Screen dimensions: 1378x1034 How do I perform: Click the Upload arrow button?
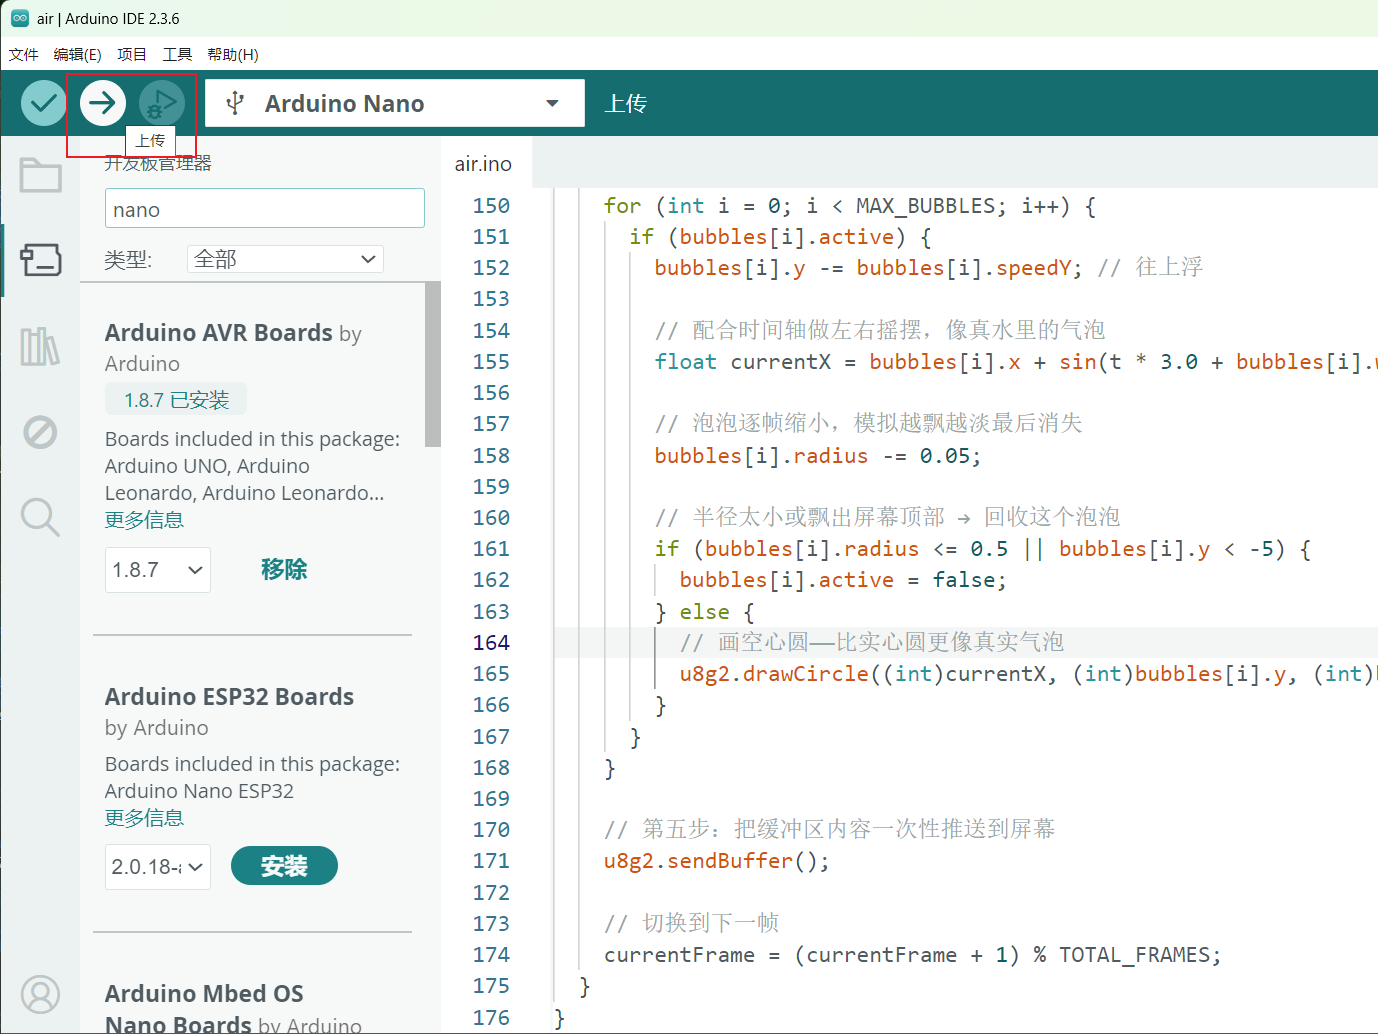click(102, 102)
